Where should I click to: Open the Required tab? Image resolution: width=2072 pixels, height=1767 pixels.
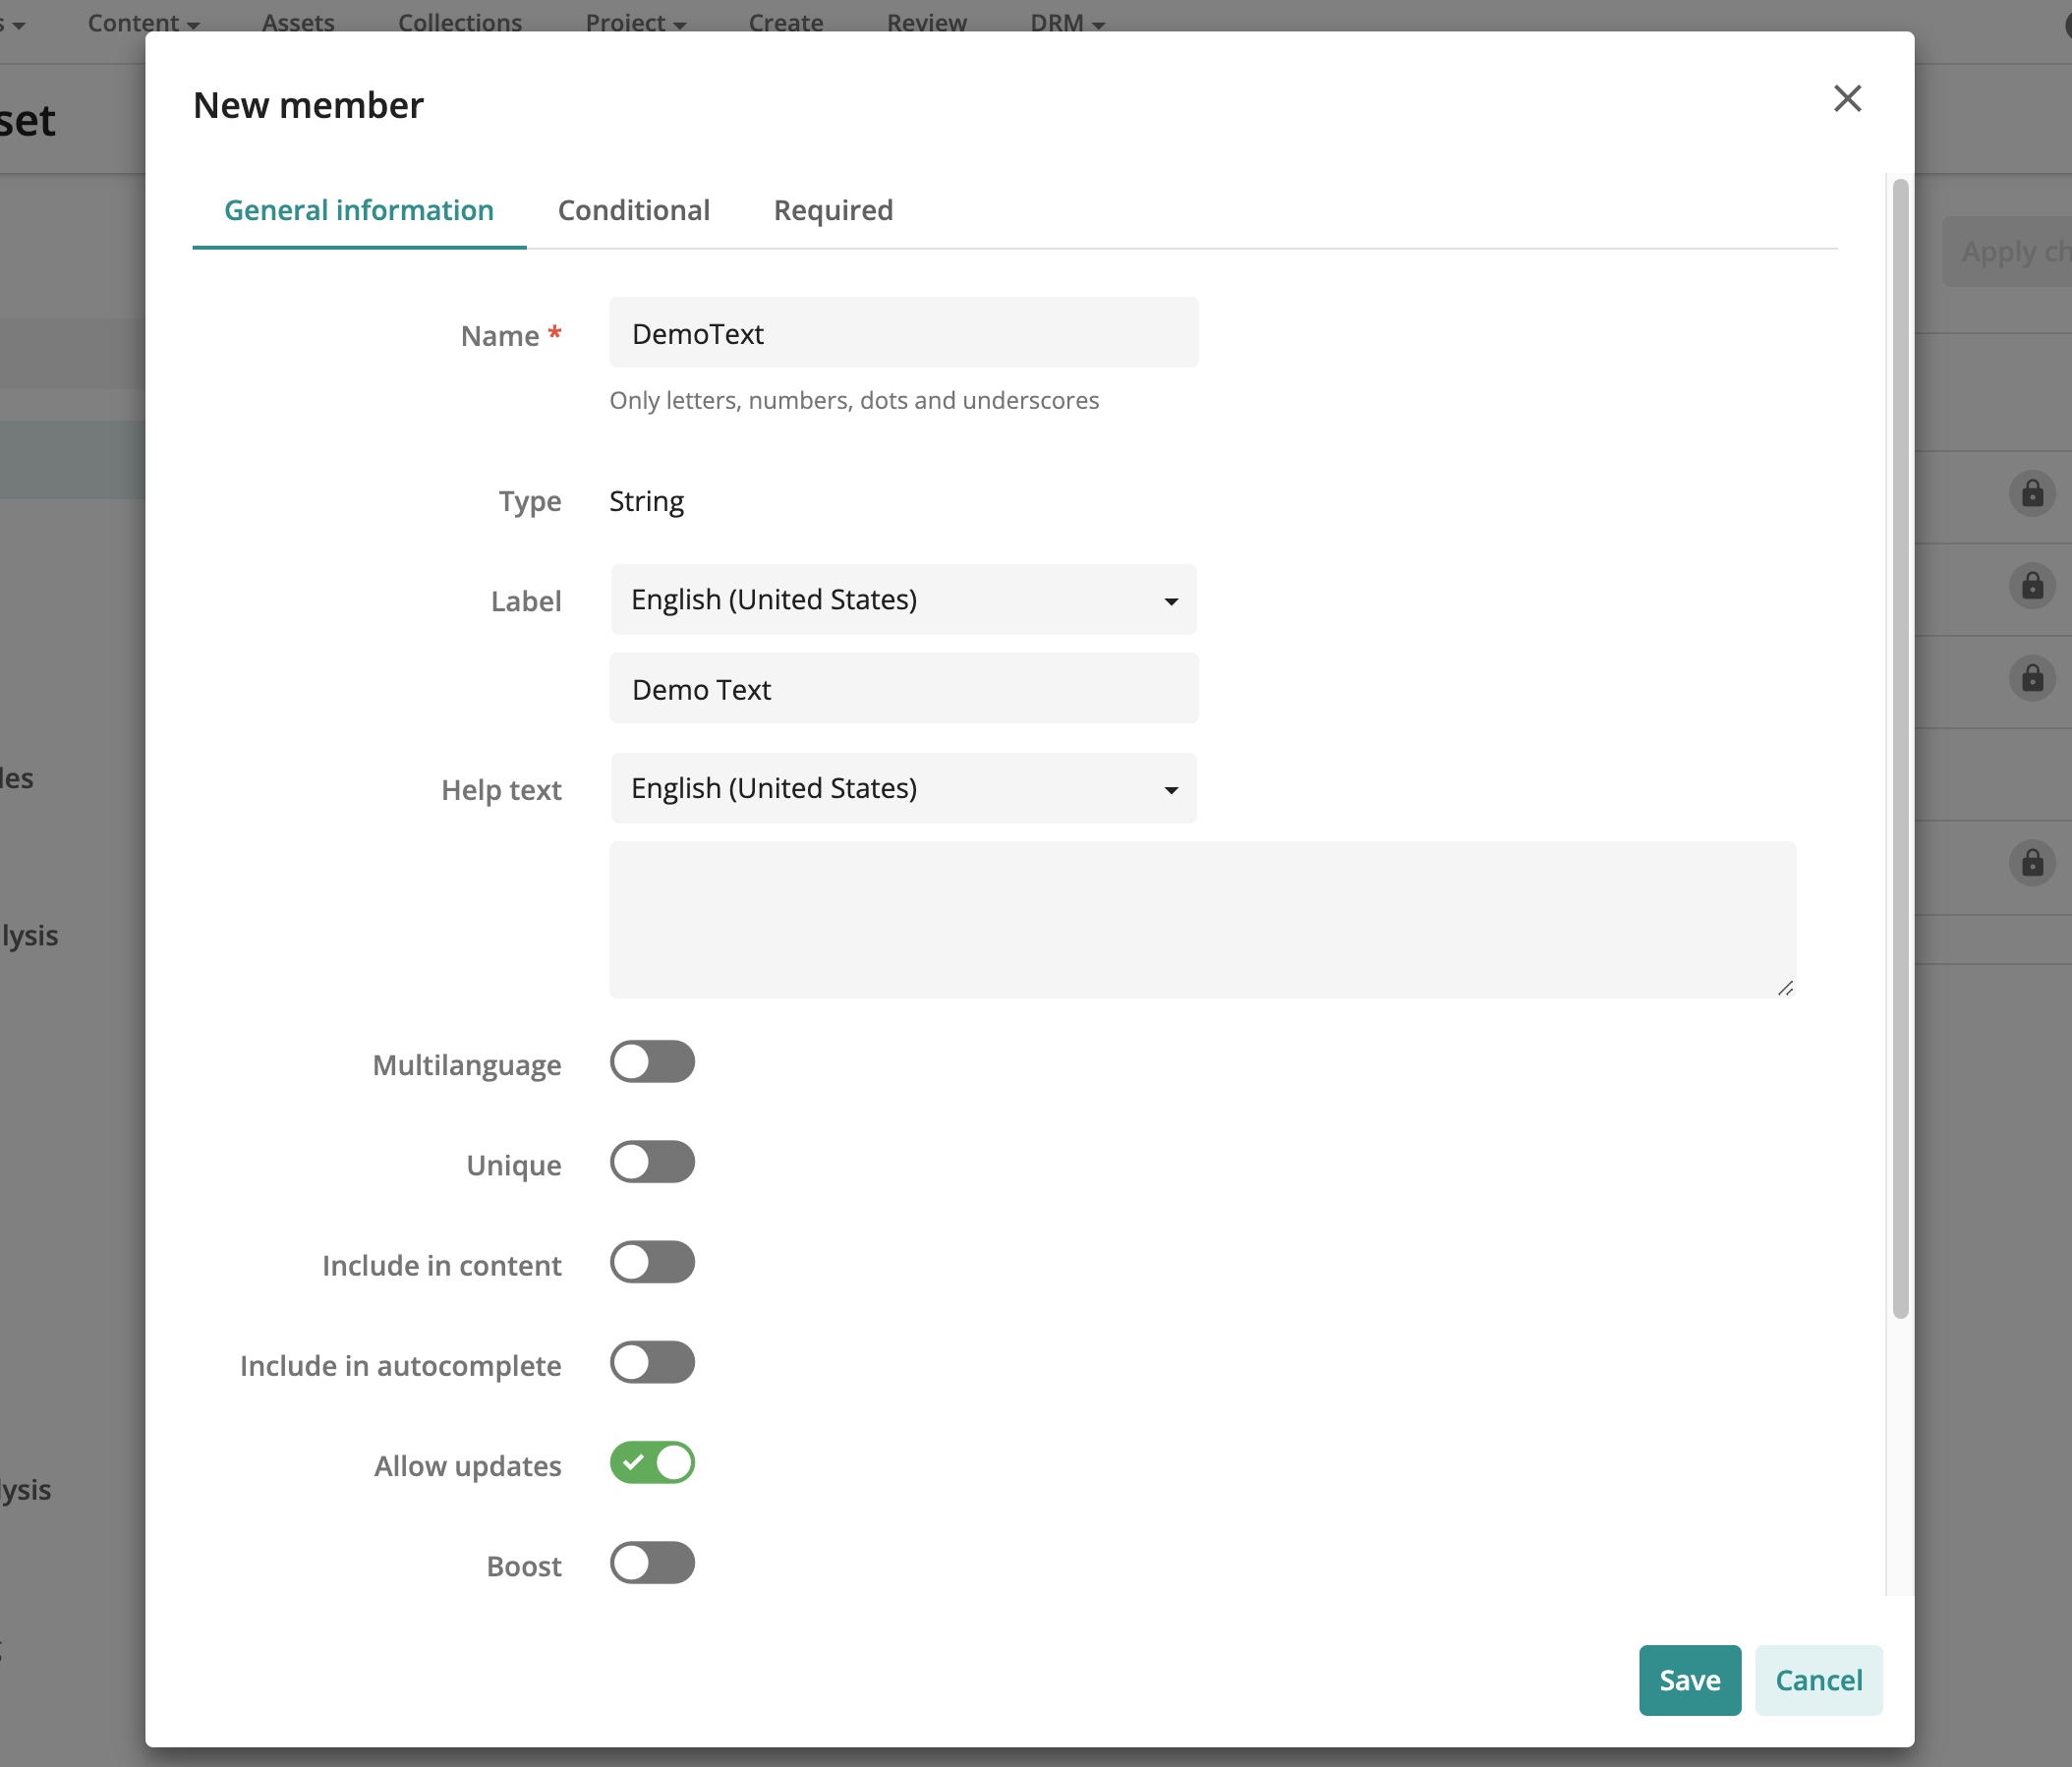833,210
